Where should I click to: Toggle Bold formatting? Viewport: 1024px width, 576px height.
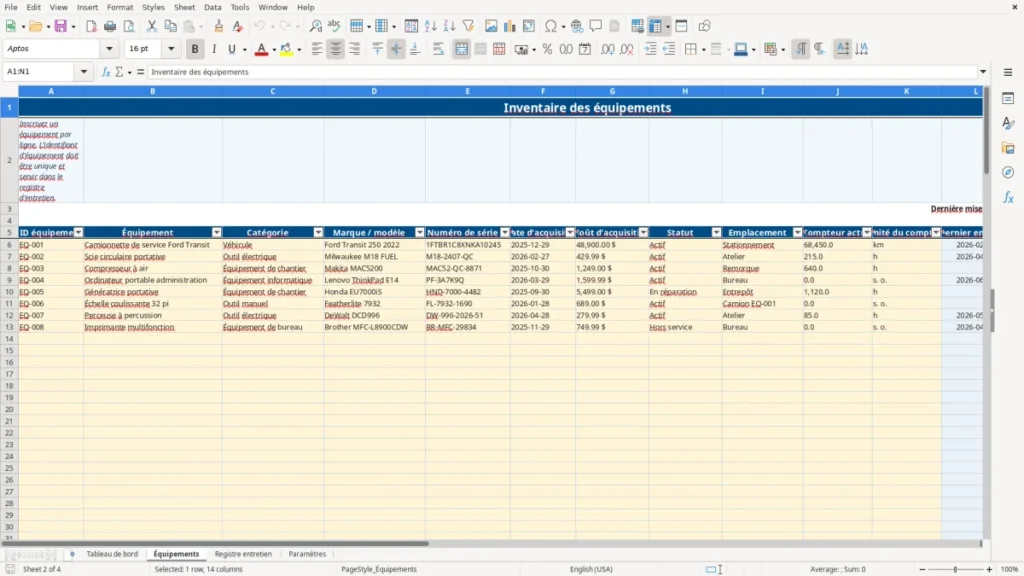pos(195,49)
